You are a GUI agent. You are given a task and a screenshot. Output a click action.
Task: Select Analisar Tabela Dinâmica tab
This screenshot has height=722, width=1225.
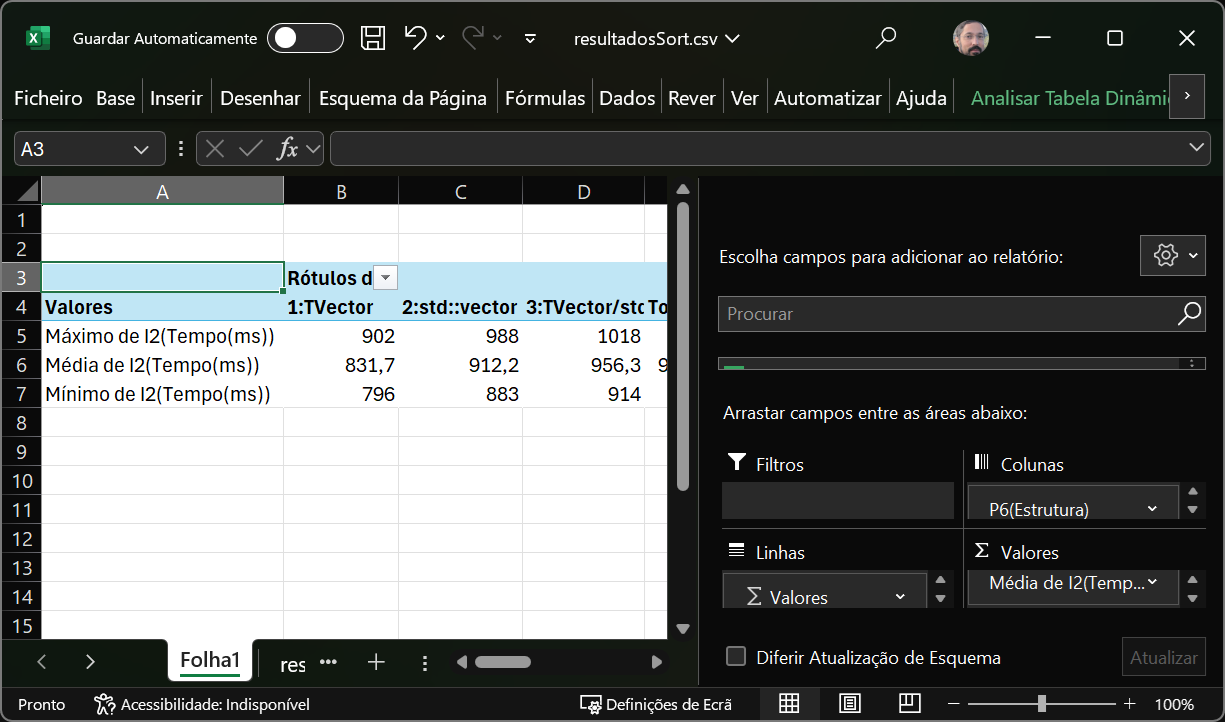pyautogui.click(x=1069, y=98)
